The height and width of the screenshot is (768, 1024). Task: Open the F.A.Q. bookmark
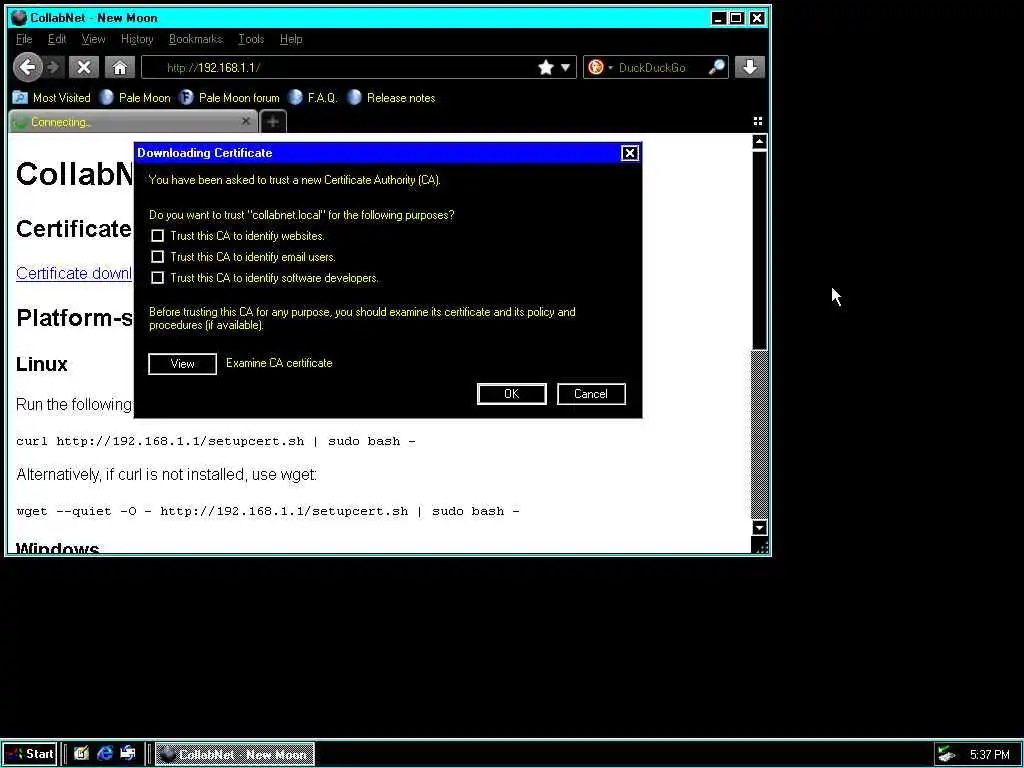click(313, 98)
